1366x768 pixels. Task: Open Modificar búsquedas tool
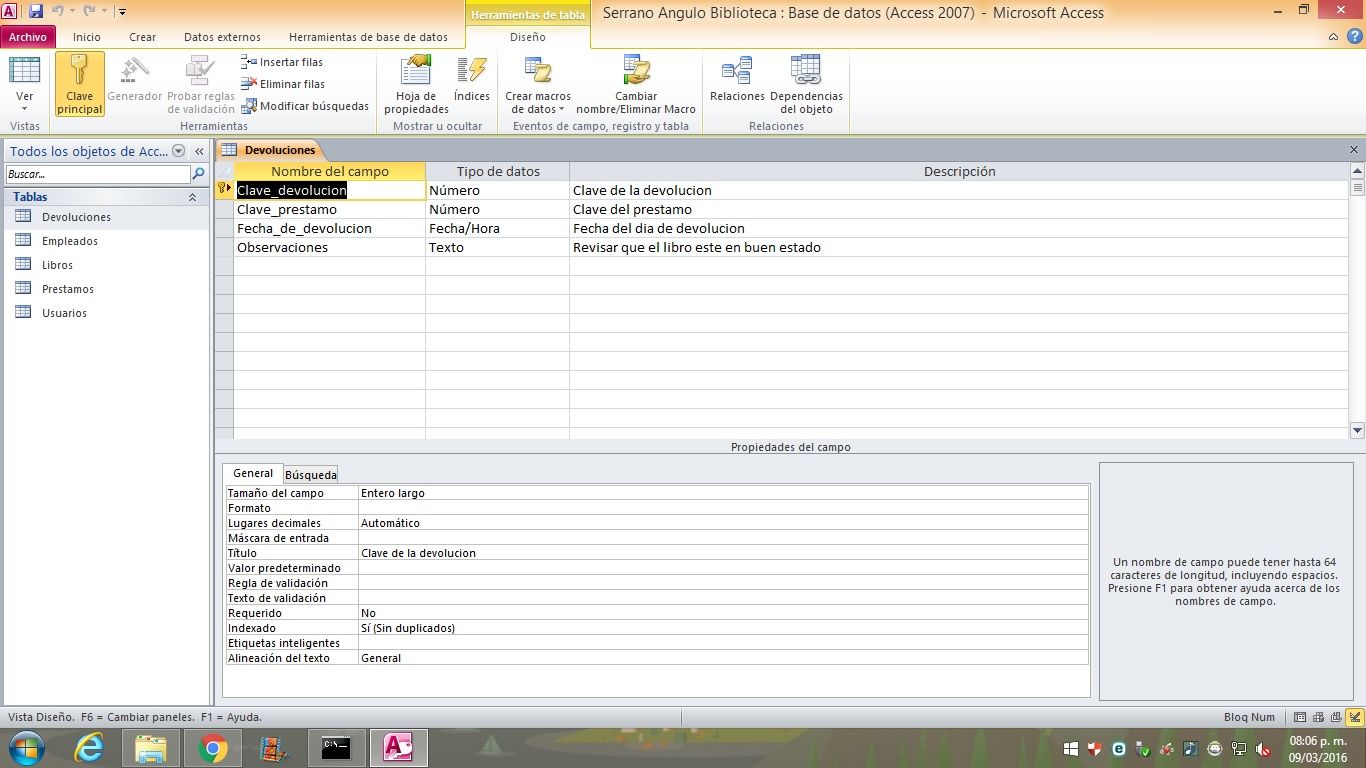(305, 106)
